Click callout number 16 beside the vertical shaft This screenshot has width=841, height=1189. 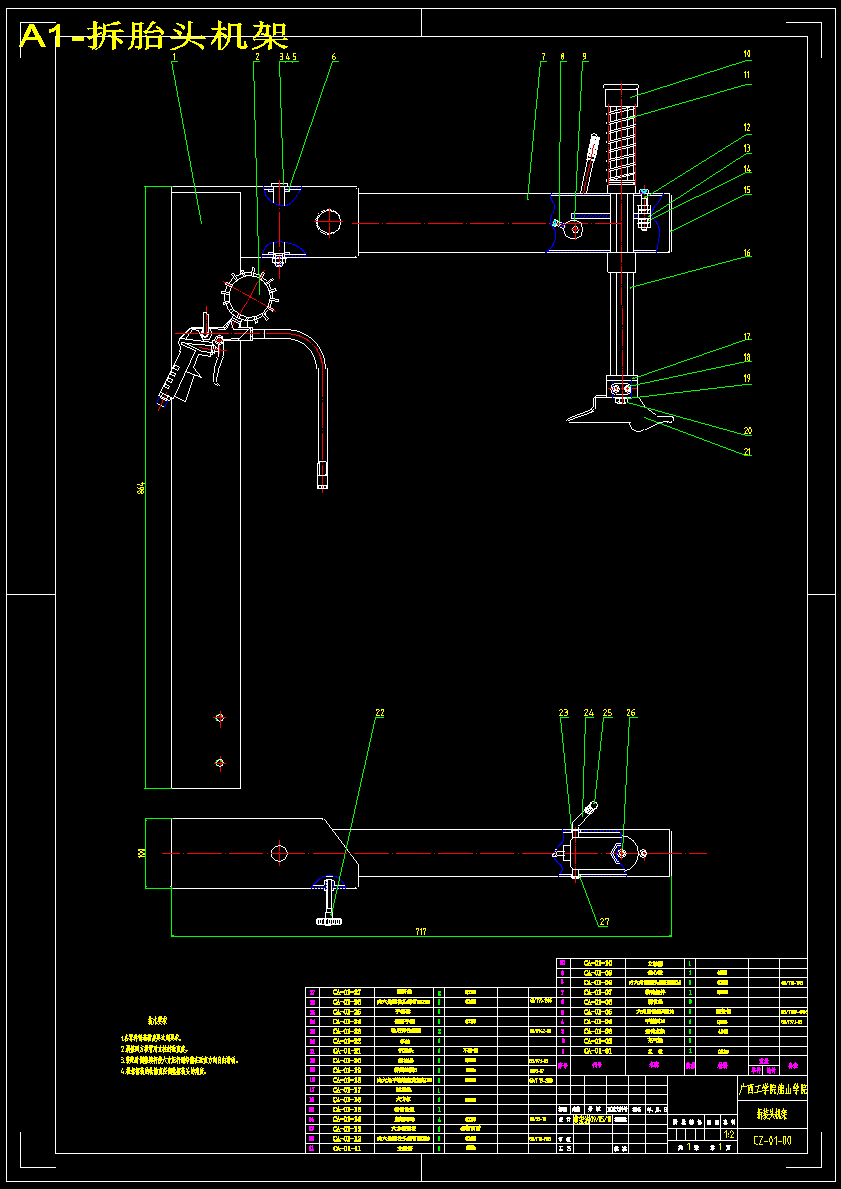[x=747, y=253]
